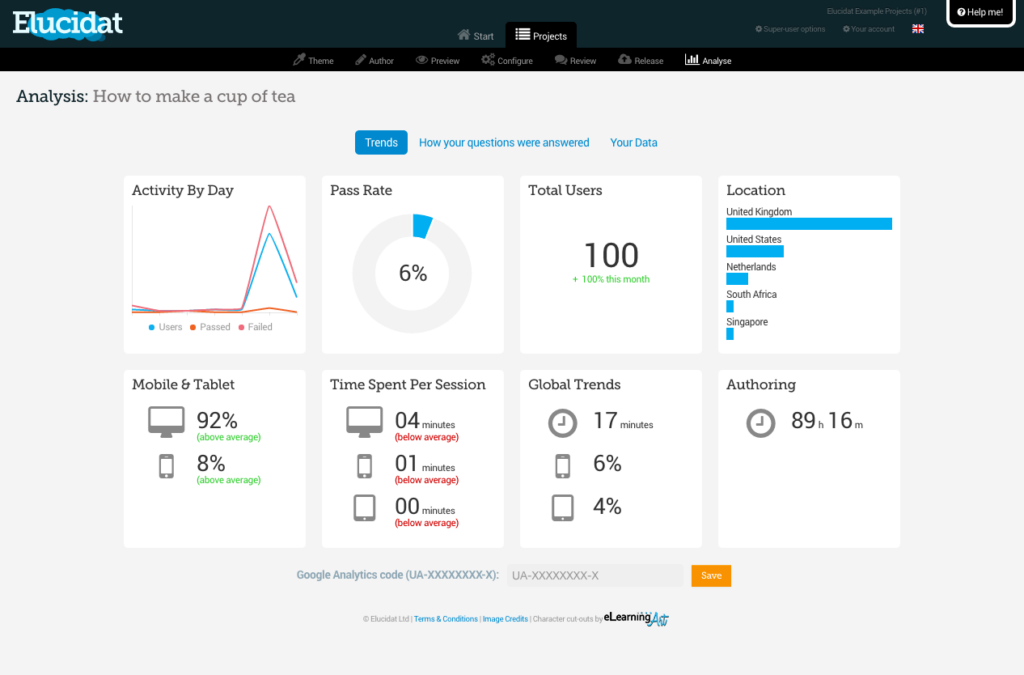
Task: Go to the Author section
Action: pyautogui.click(x=374, y=61)
